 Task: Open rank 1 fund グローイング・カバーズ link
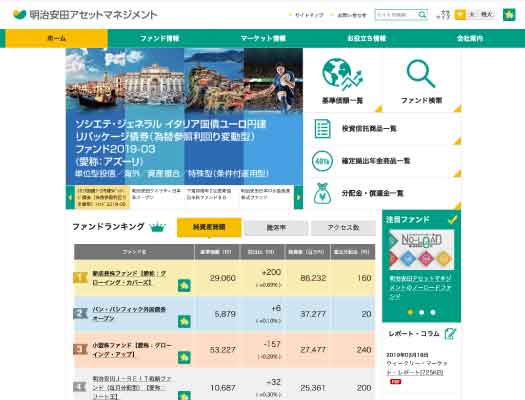129,278
